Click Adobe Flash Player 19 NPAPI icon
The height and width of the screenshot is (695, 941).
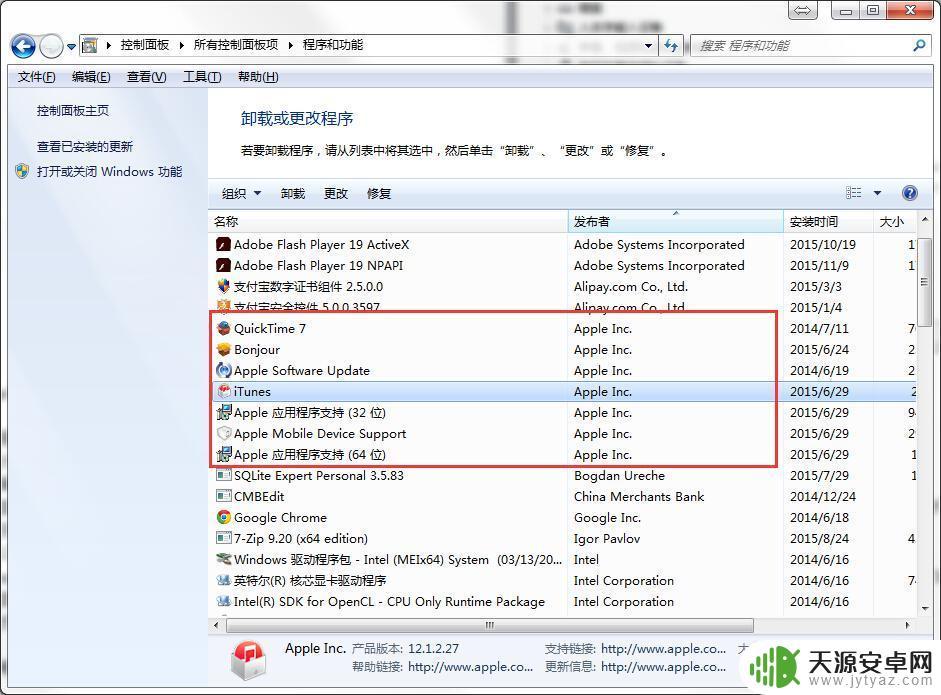223,266
